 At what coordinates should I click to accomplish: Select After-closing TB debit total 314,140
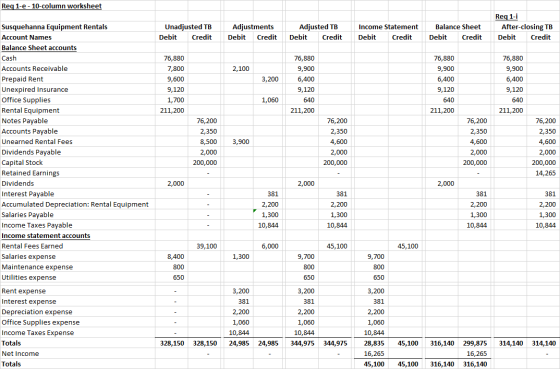point(511,343)
